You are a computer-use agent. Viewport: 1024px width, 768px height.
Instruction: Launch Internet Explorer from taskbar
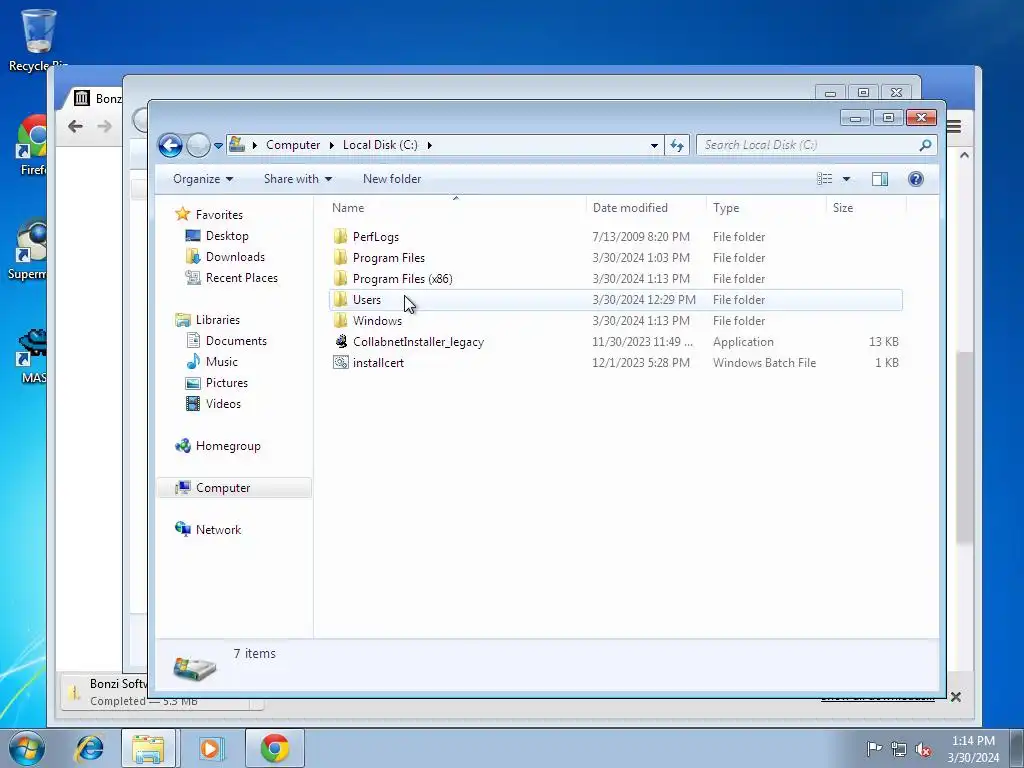pos(88,748)
